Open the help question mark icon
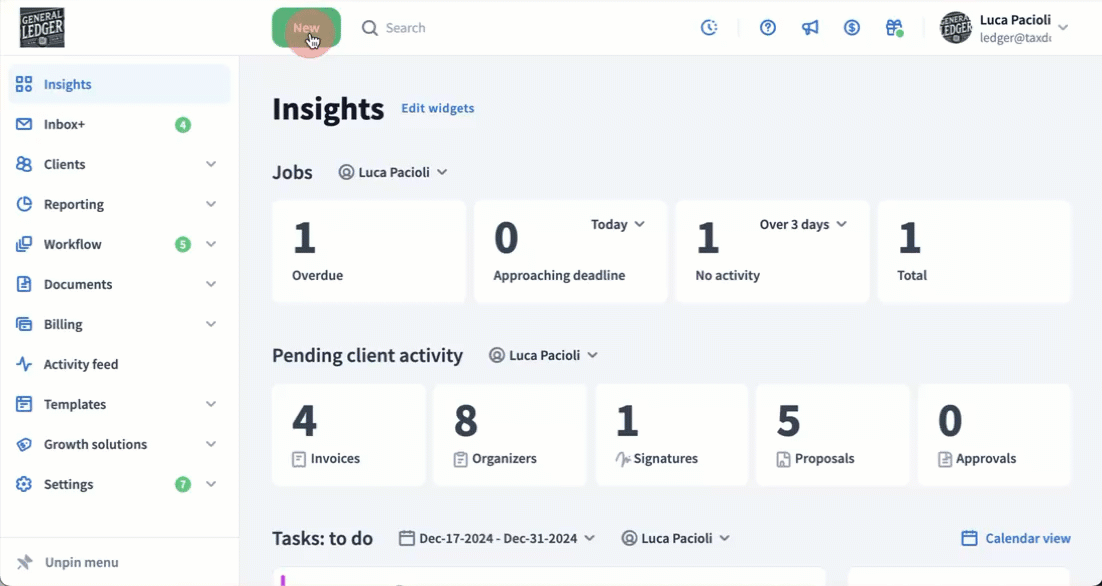This screenshot has height=586, width=1102. pos(768,28)
